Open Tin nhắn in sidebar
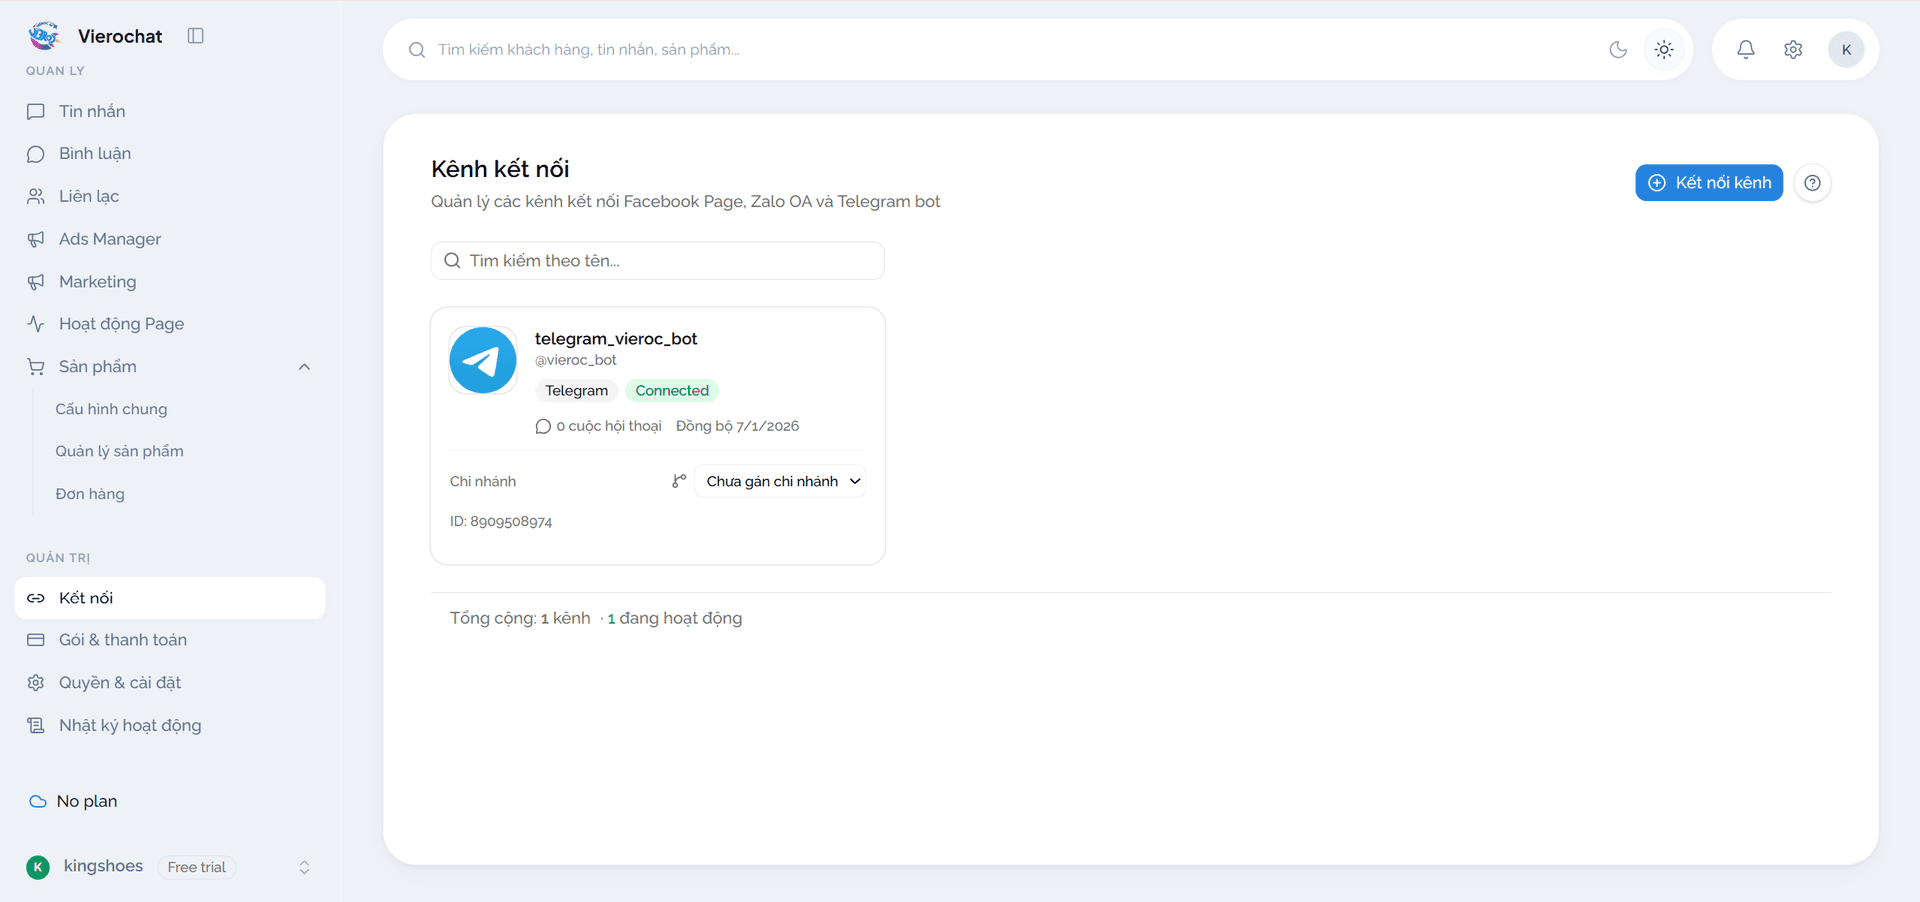The width and height of the screenshot is (1920, 902). [170, 111]
